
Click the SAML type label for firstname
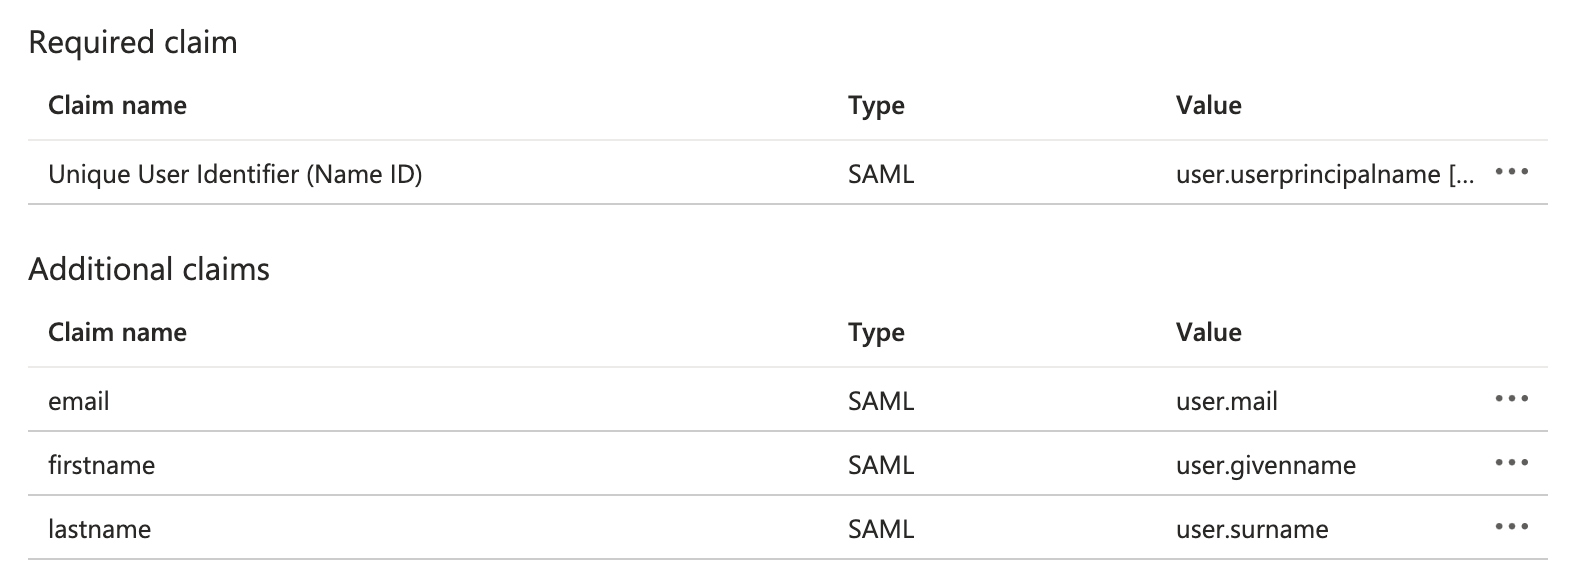[x=881, y=464]
